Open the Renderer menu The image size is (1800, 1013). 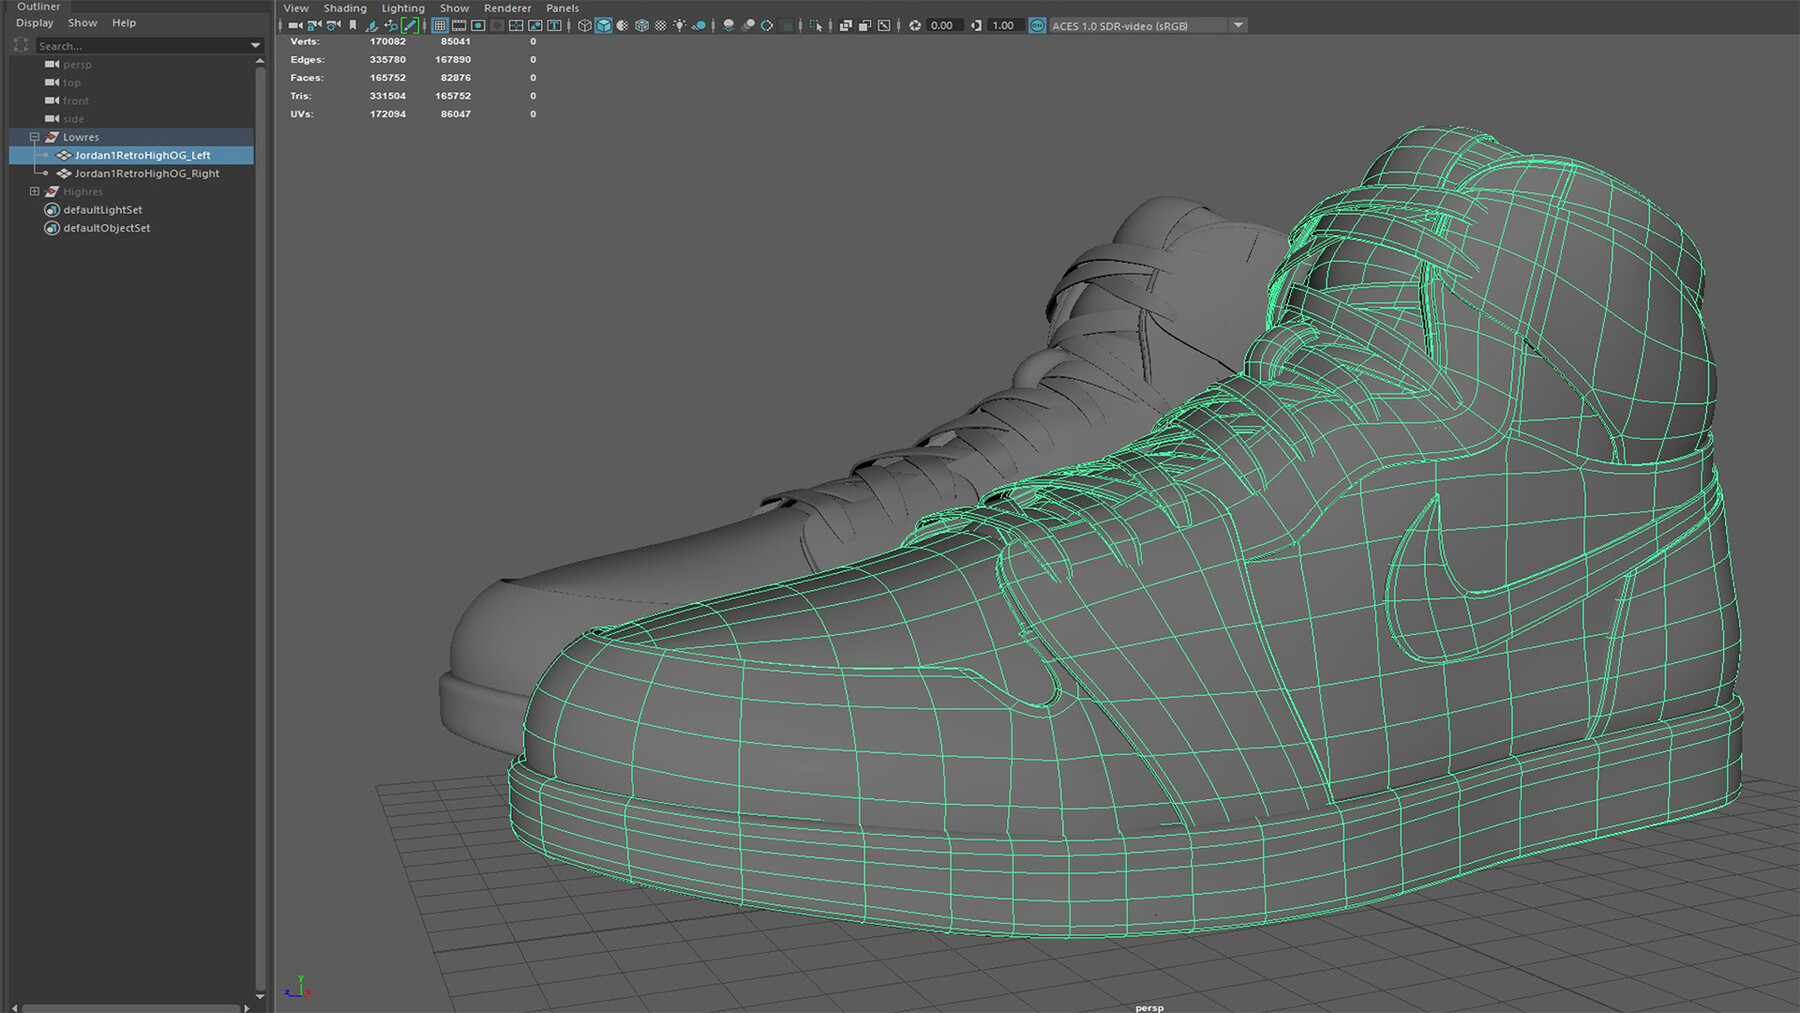pos(508,8)
